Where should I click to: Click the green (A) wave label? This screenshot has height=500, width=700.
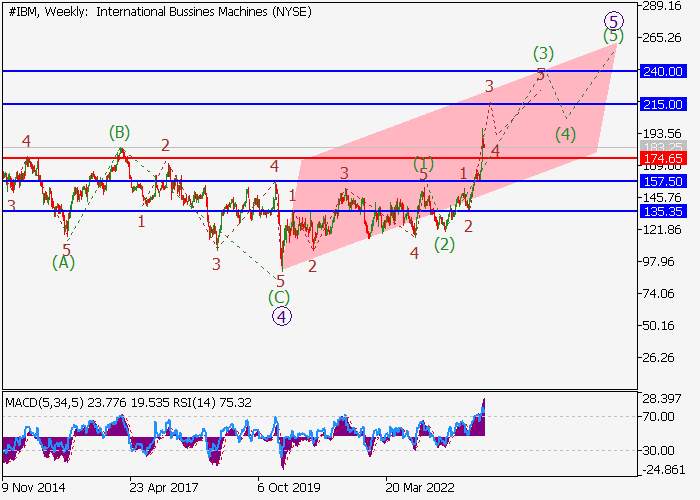[x=63, y=262]
